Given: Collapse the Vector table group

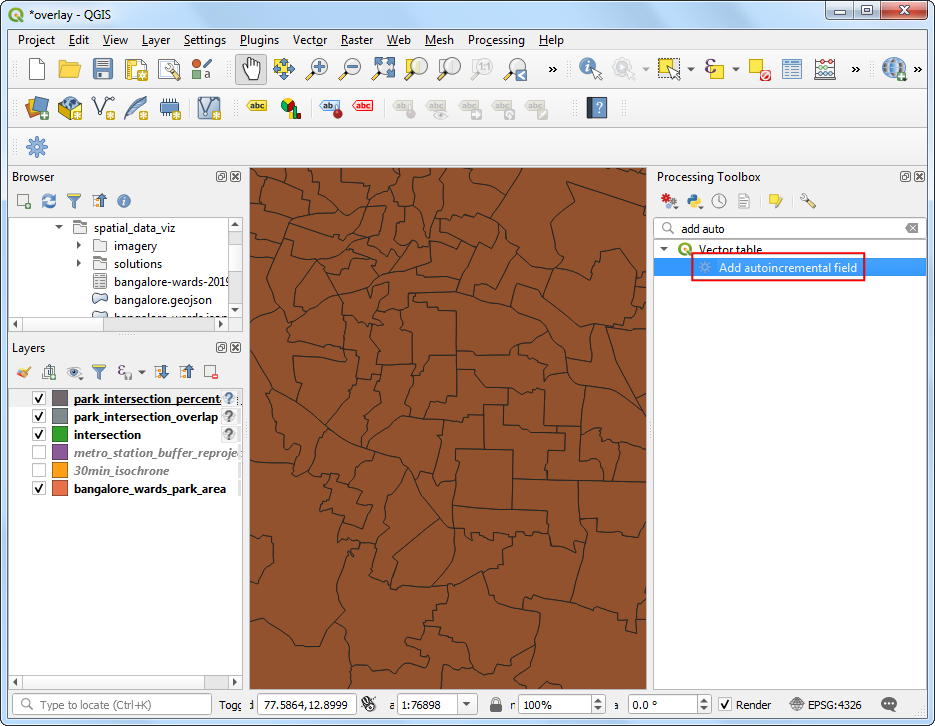Looking at the screenshot, I should tap(664, 249).
